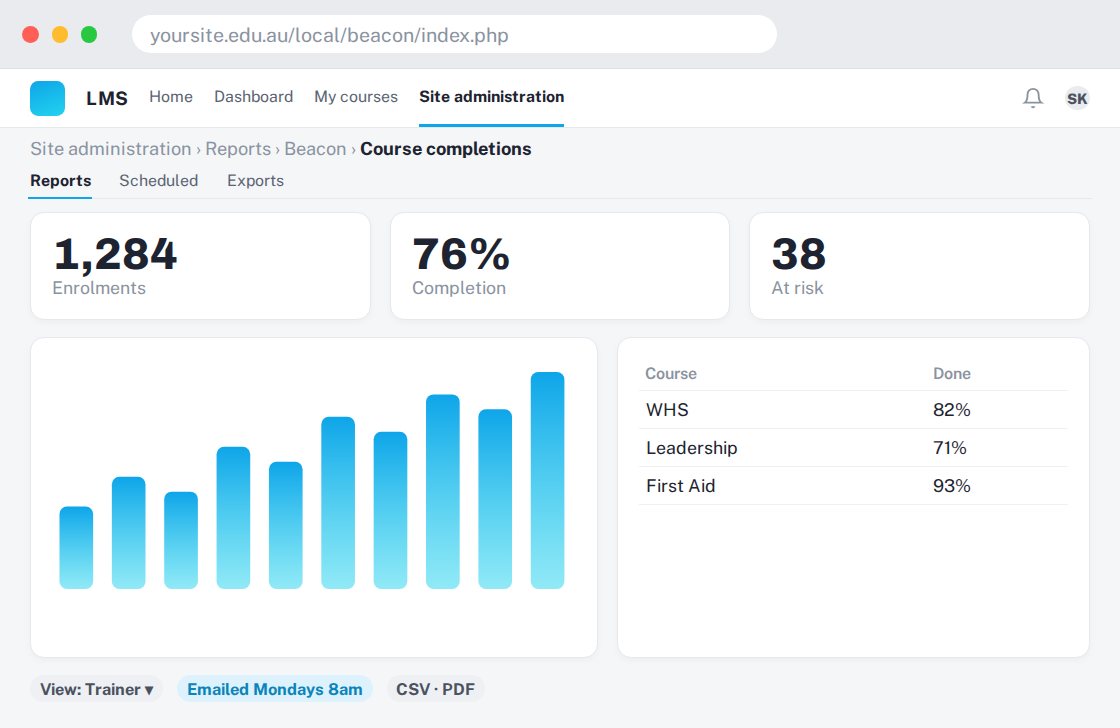Click the LMS site name
Viewport: 1120px width, 728px height.
[107, 99]
